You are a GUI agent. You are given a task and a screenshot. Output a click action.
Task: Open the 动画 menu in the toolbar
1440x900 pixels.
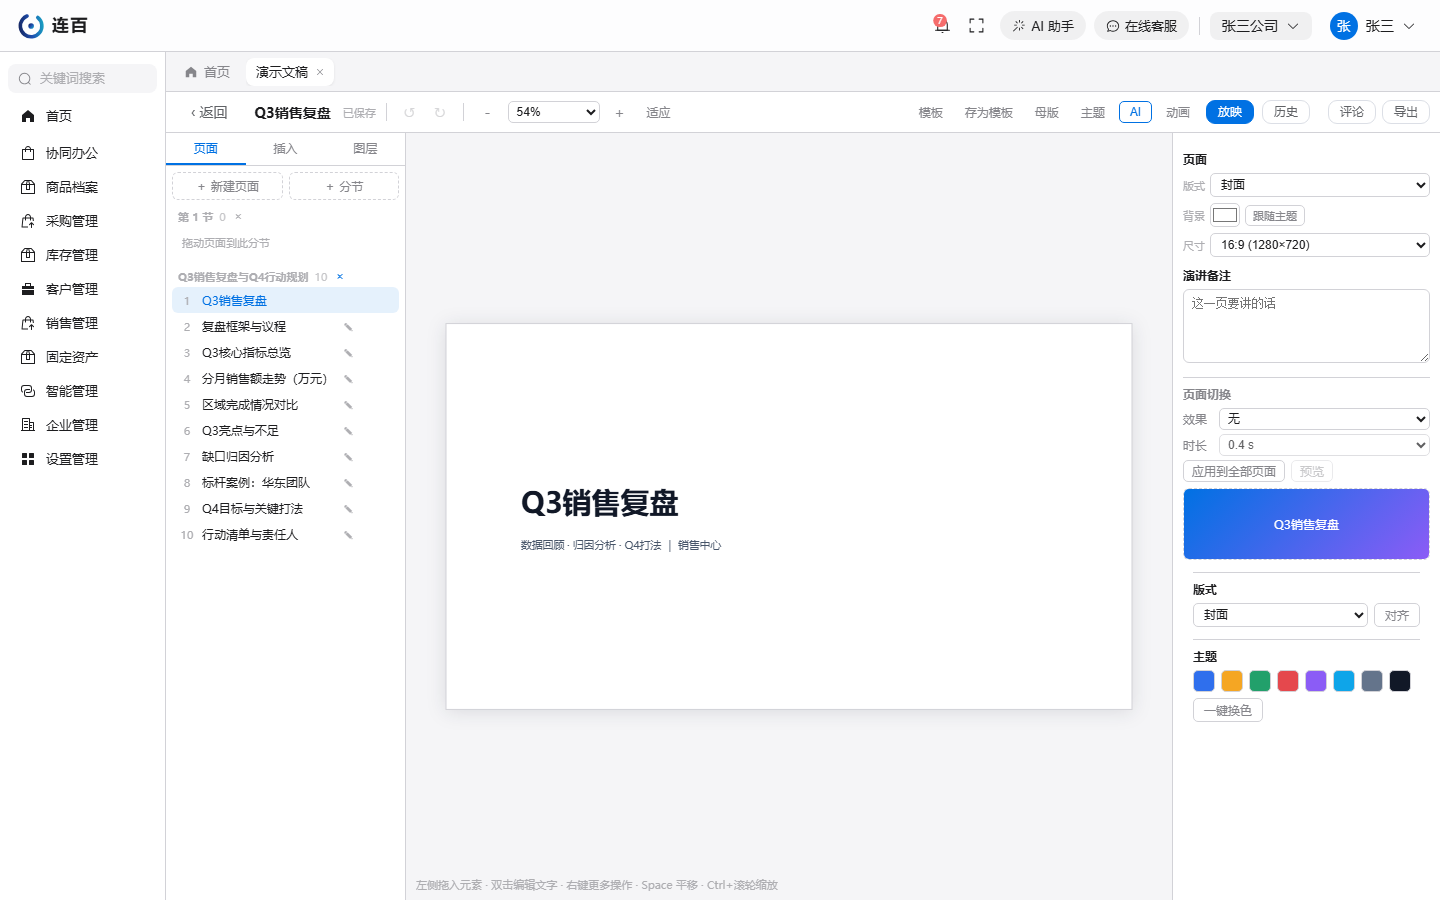click(x=1178, y=113)
